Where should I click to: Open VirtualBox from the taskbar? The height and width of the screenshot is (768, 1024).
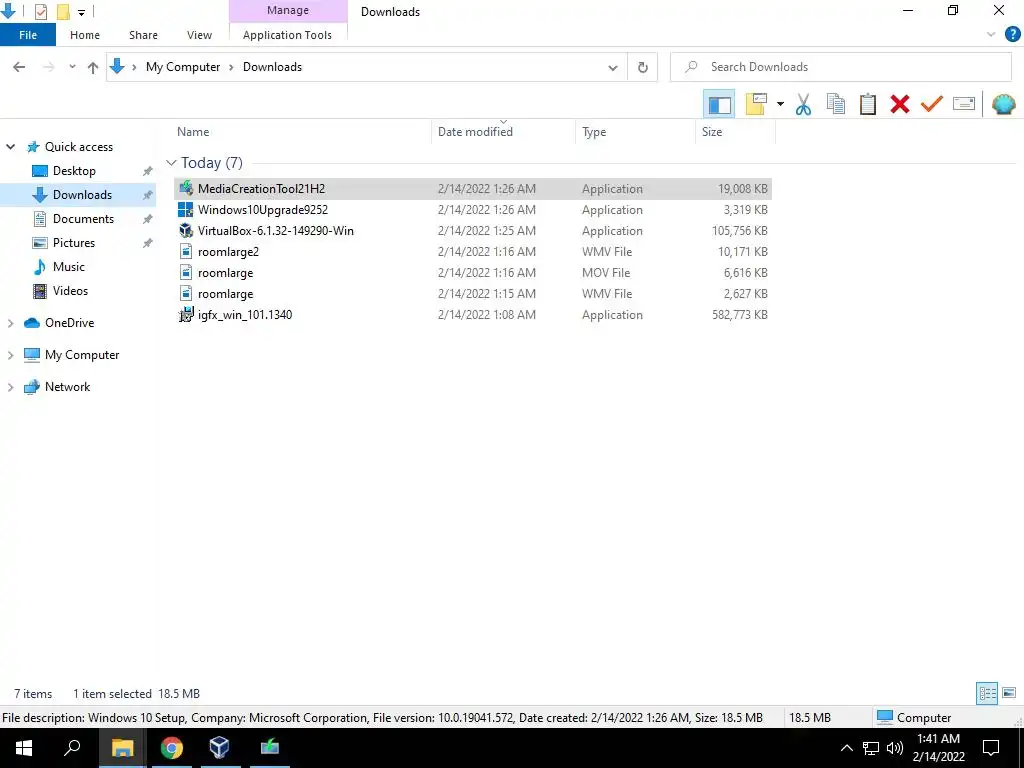tap(219, 748)
